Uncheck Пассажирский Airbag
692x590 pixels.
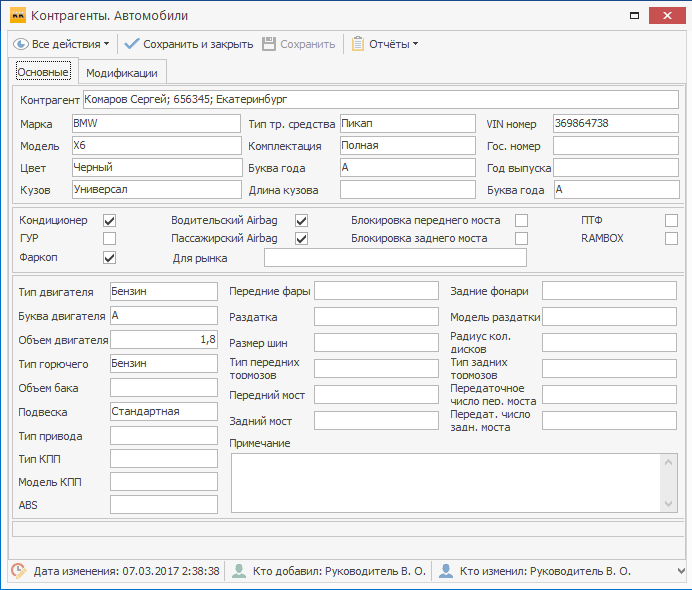coord(301,239)
